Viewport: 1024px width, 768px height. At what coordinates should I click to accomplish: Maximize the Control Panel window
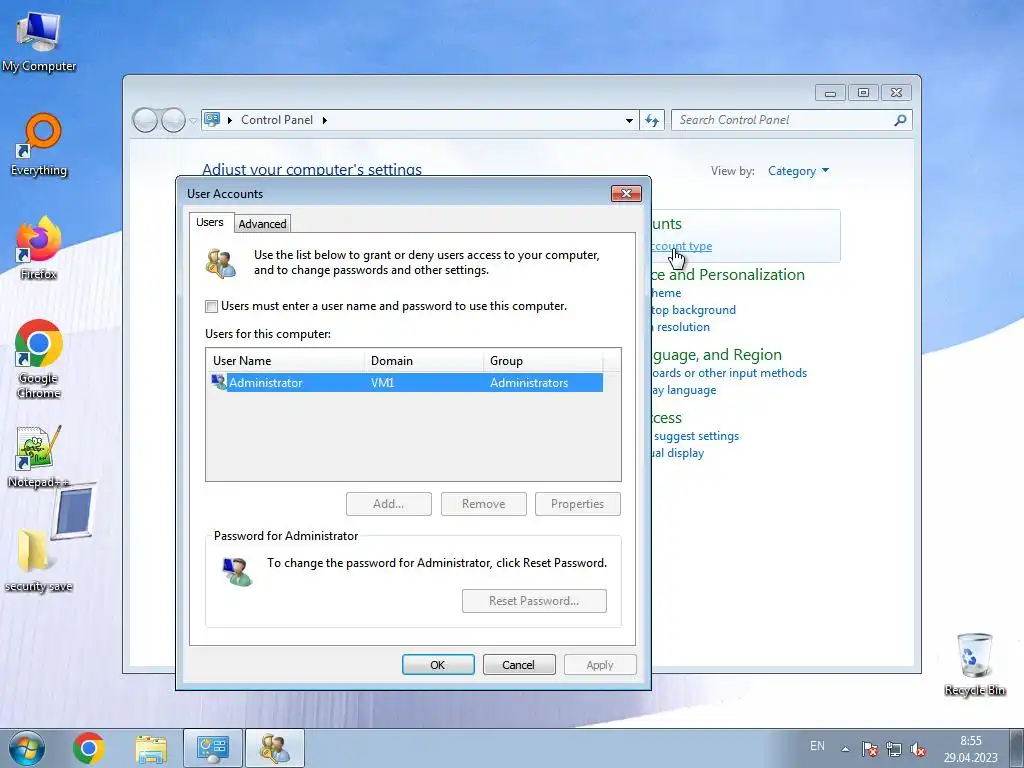pyautogui.click(x=863, y=93)
